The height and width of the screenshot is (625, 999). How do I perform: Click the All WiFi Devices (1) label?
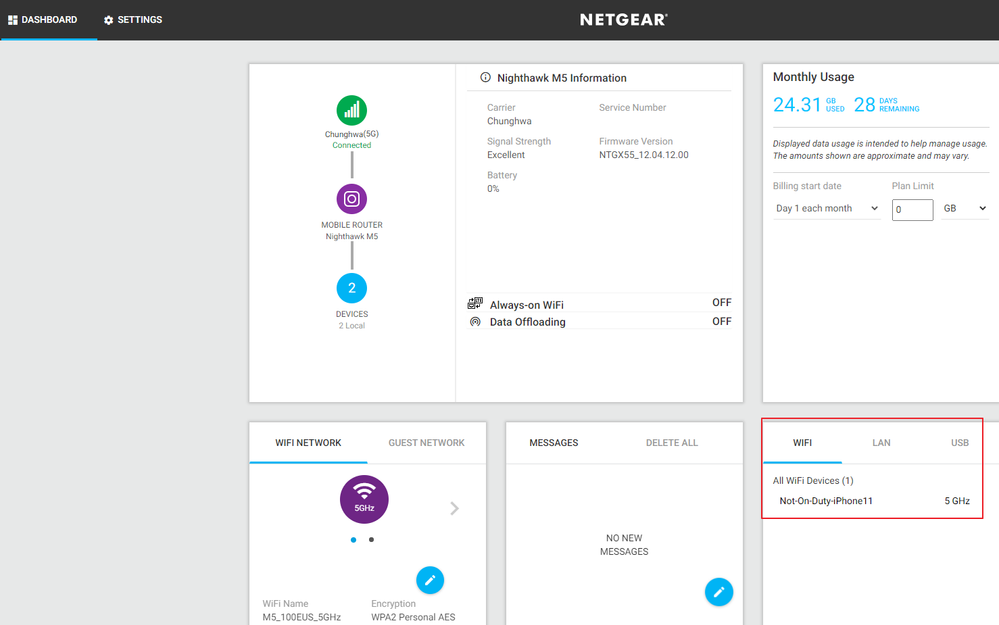pos(813,480)
